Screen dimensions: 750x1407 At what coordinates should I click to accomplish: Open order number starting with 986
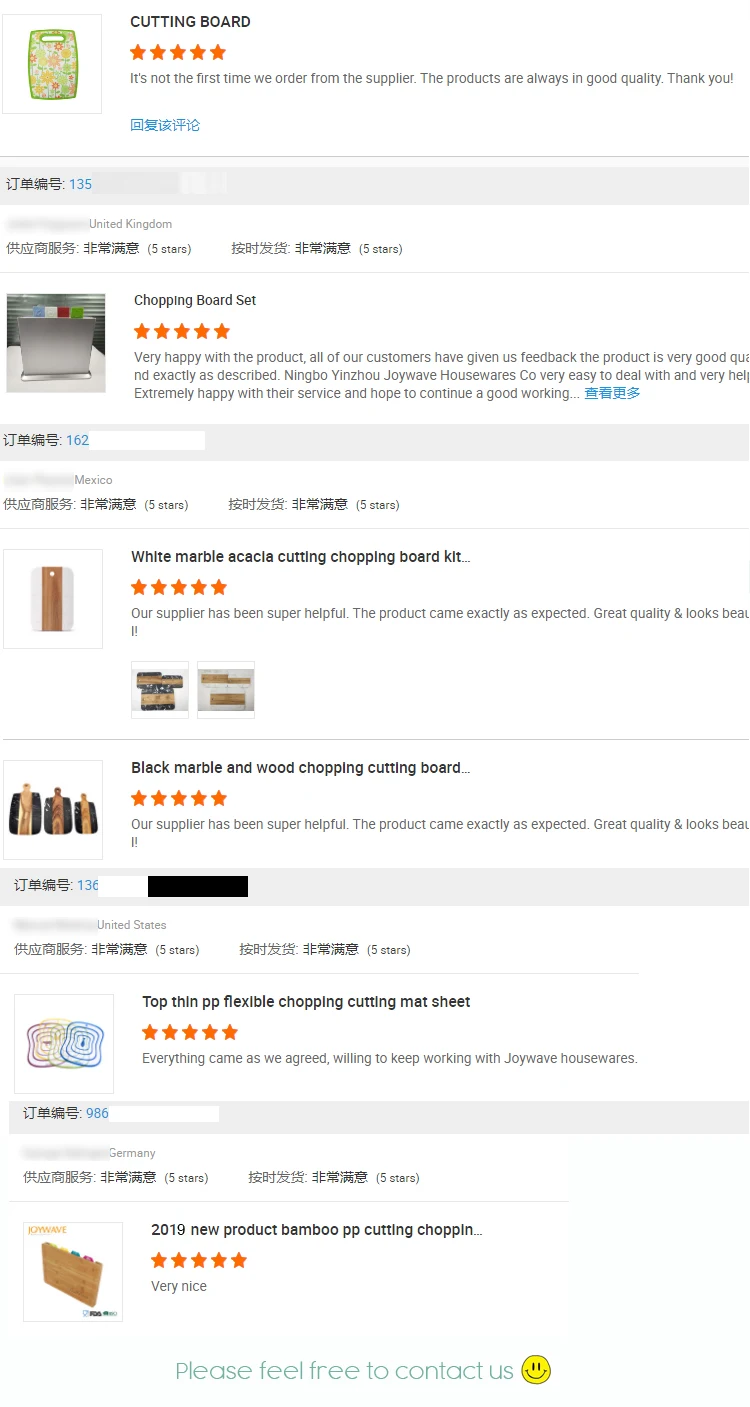point(97,1113)
